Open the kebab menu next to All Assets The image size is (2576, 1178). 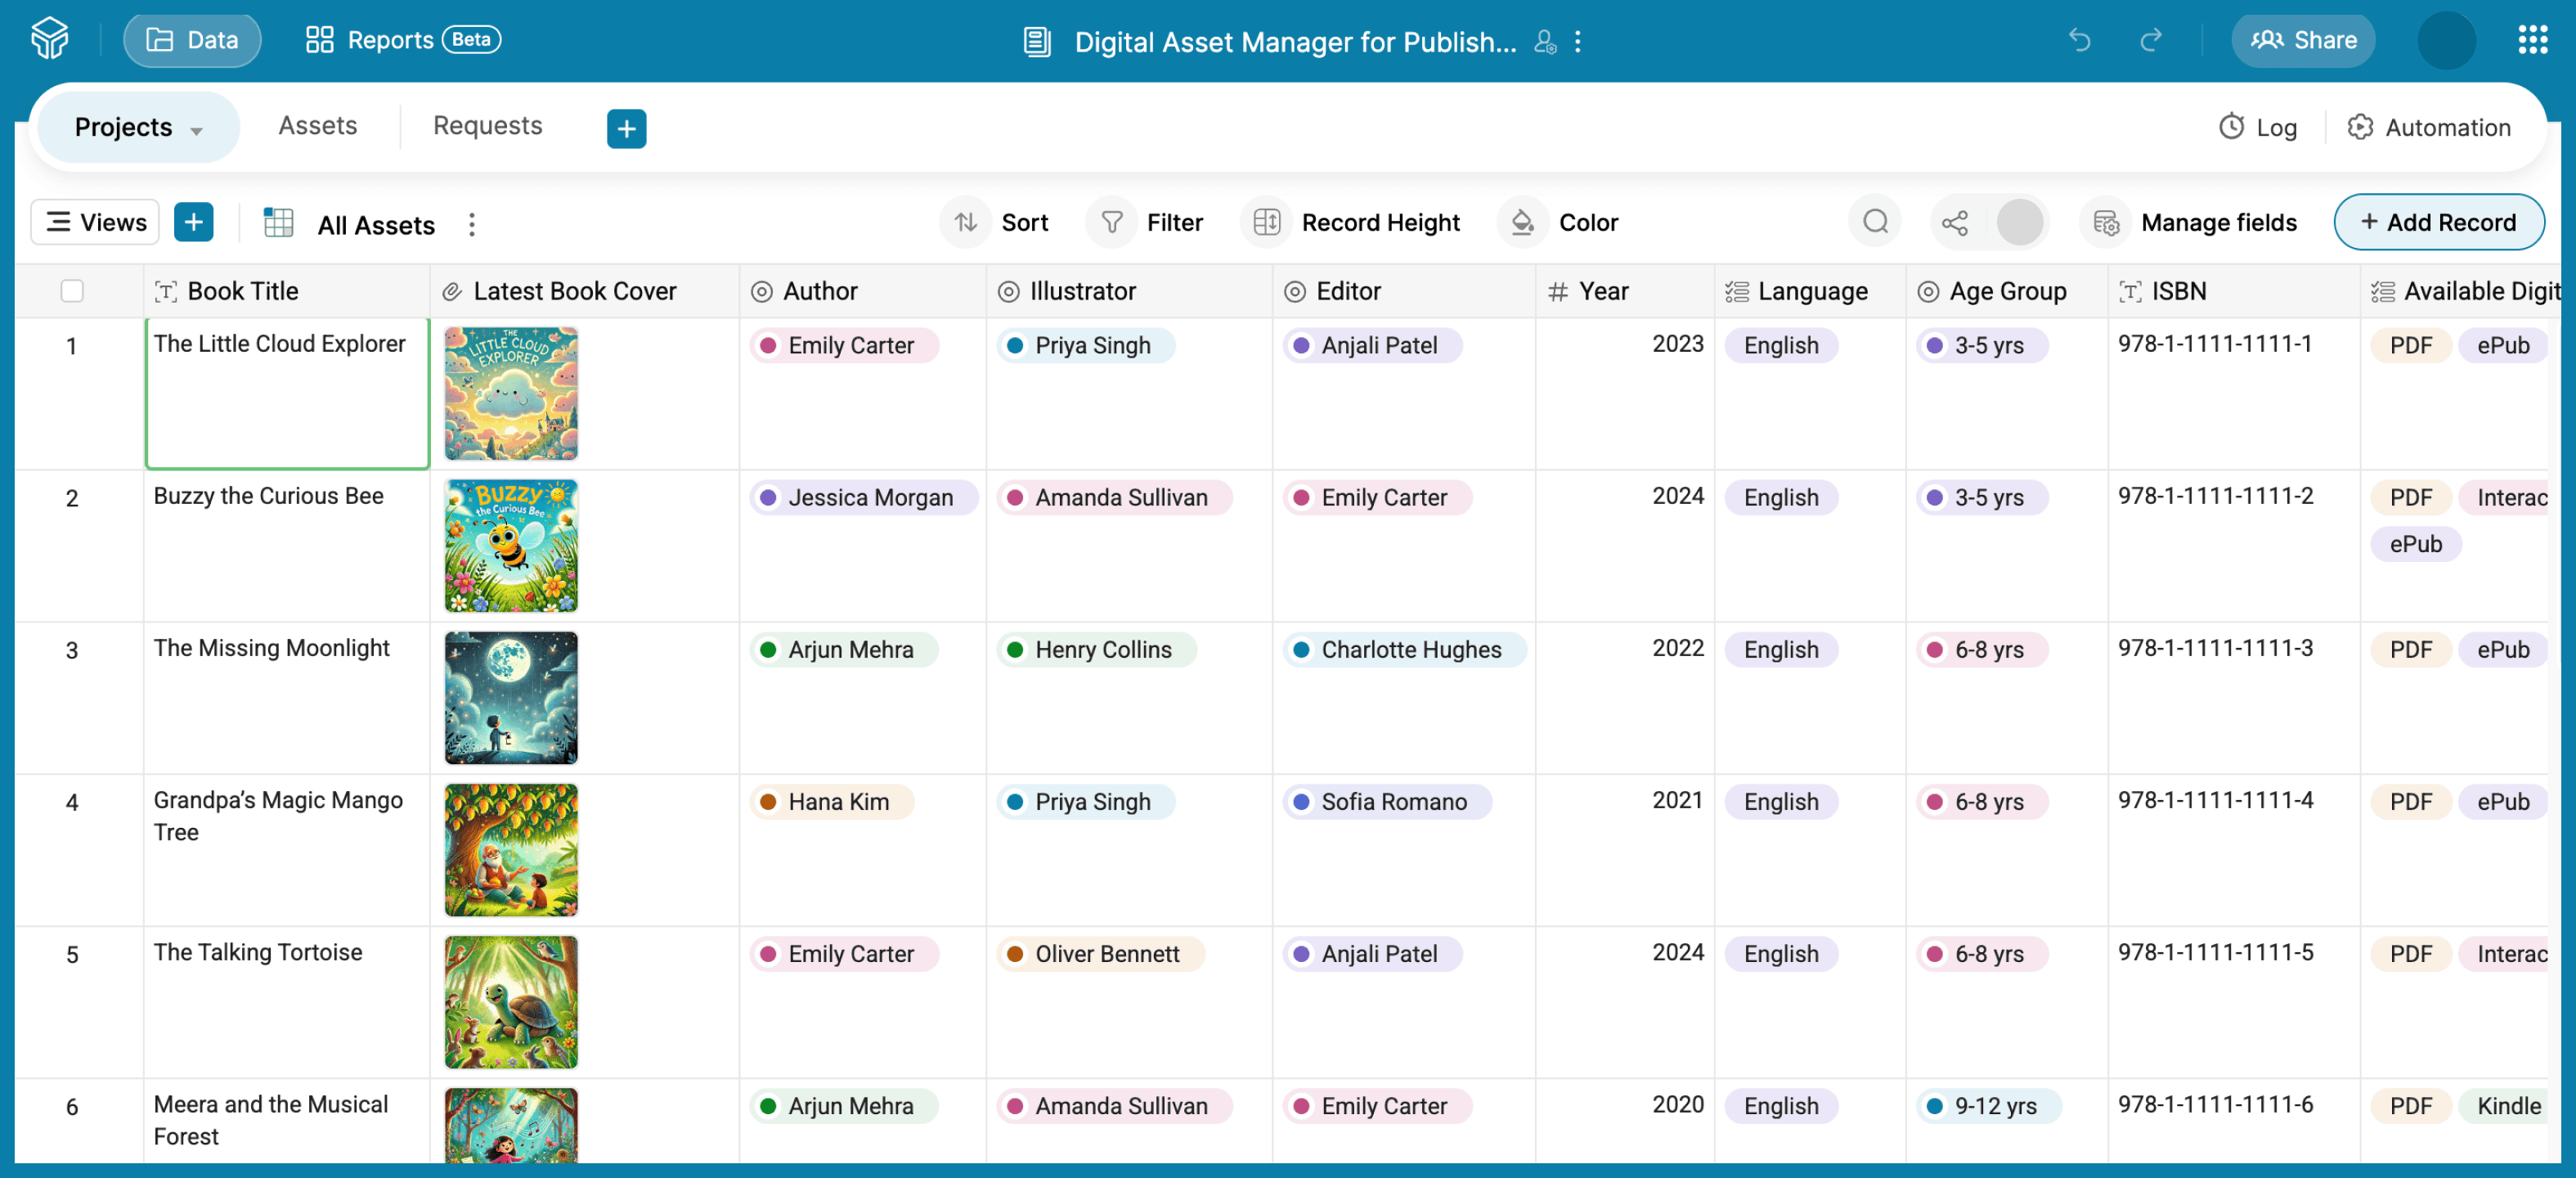click(x=470, y=225)
